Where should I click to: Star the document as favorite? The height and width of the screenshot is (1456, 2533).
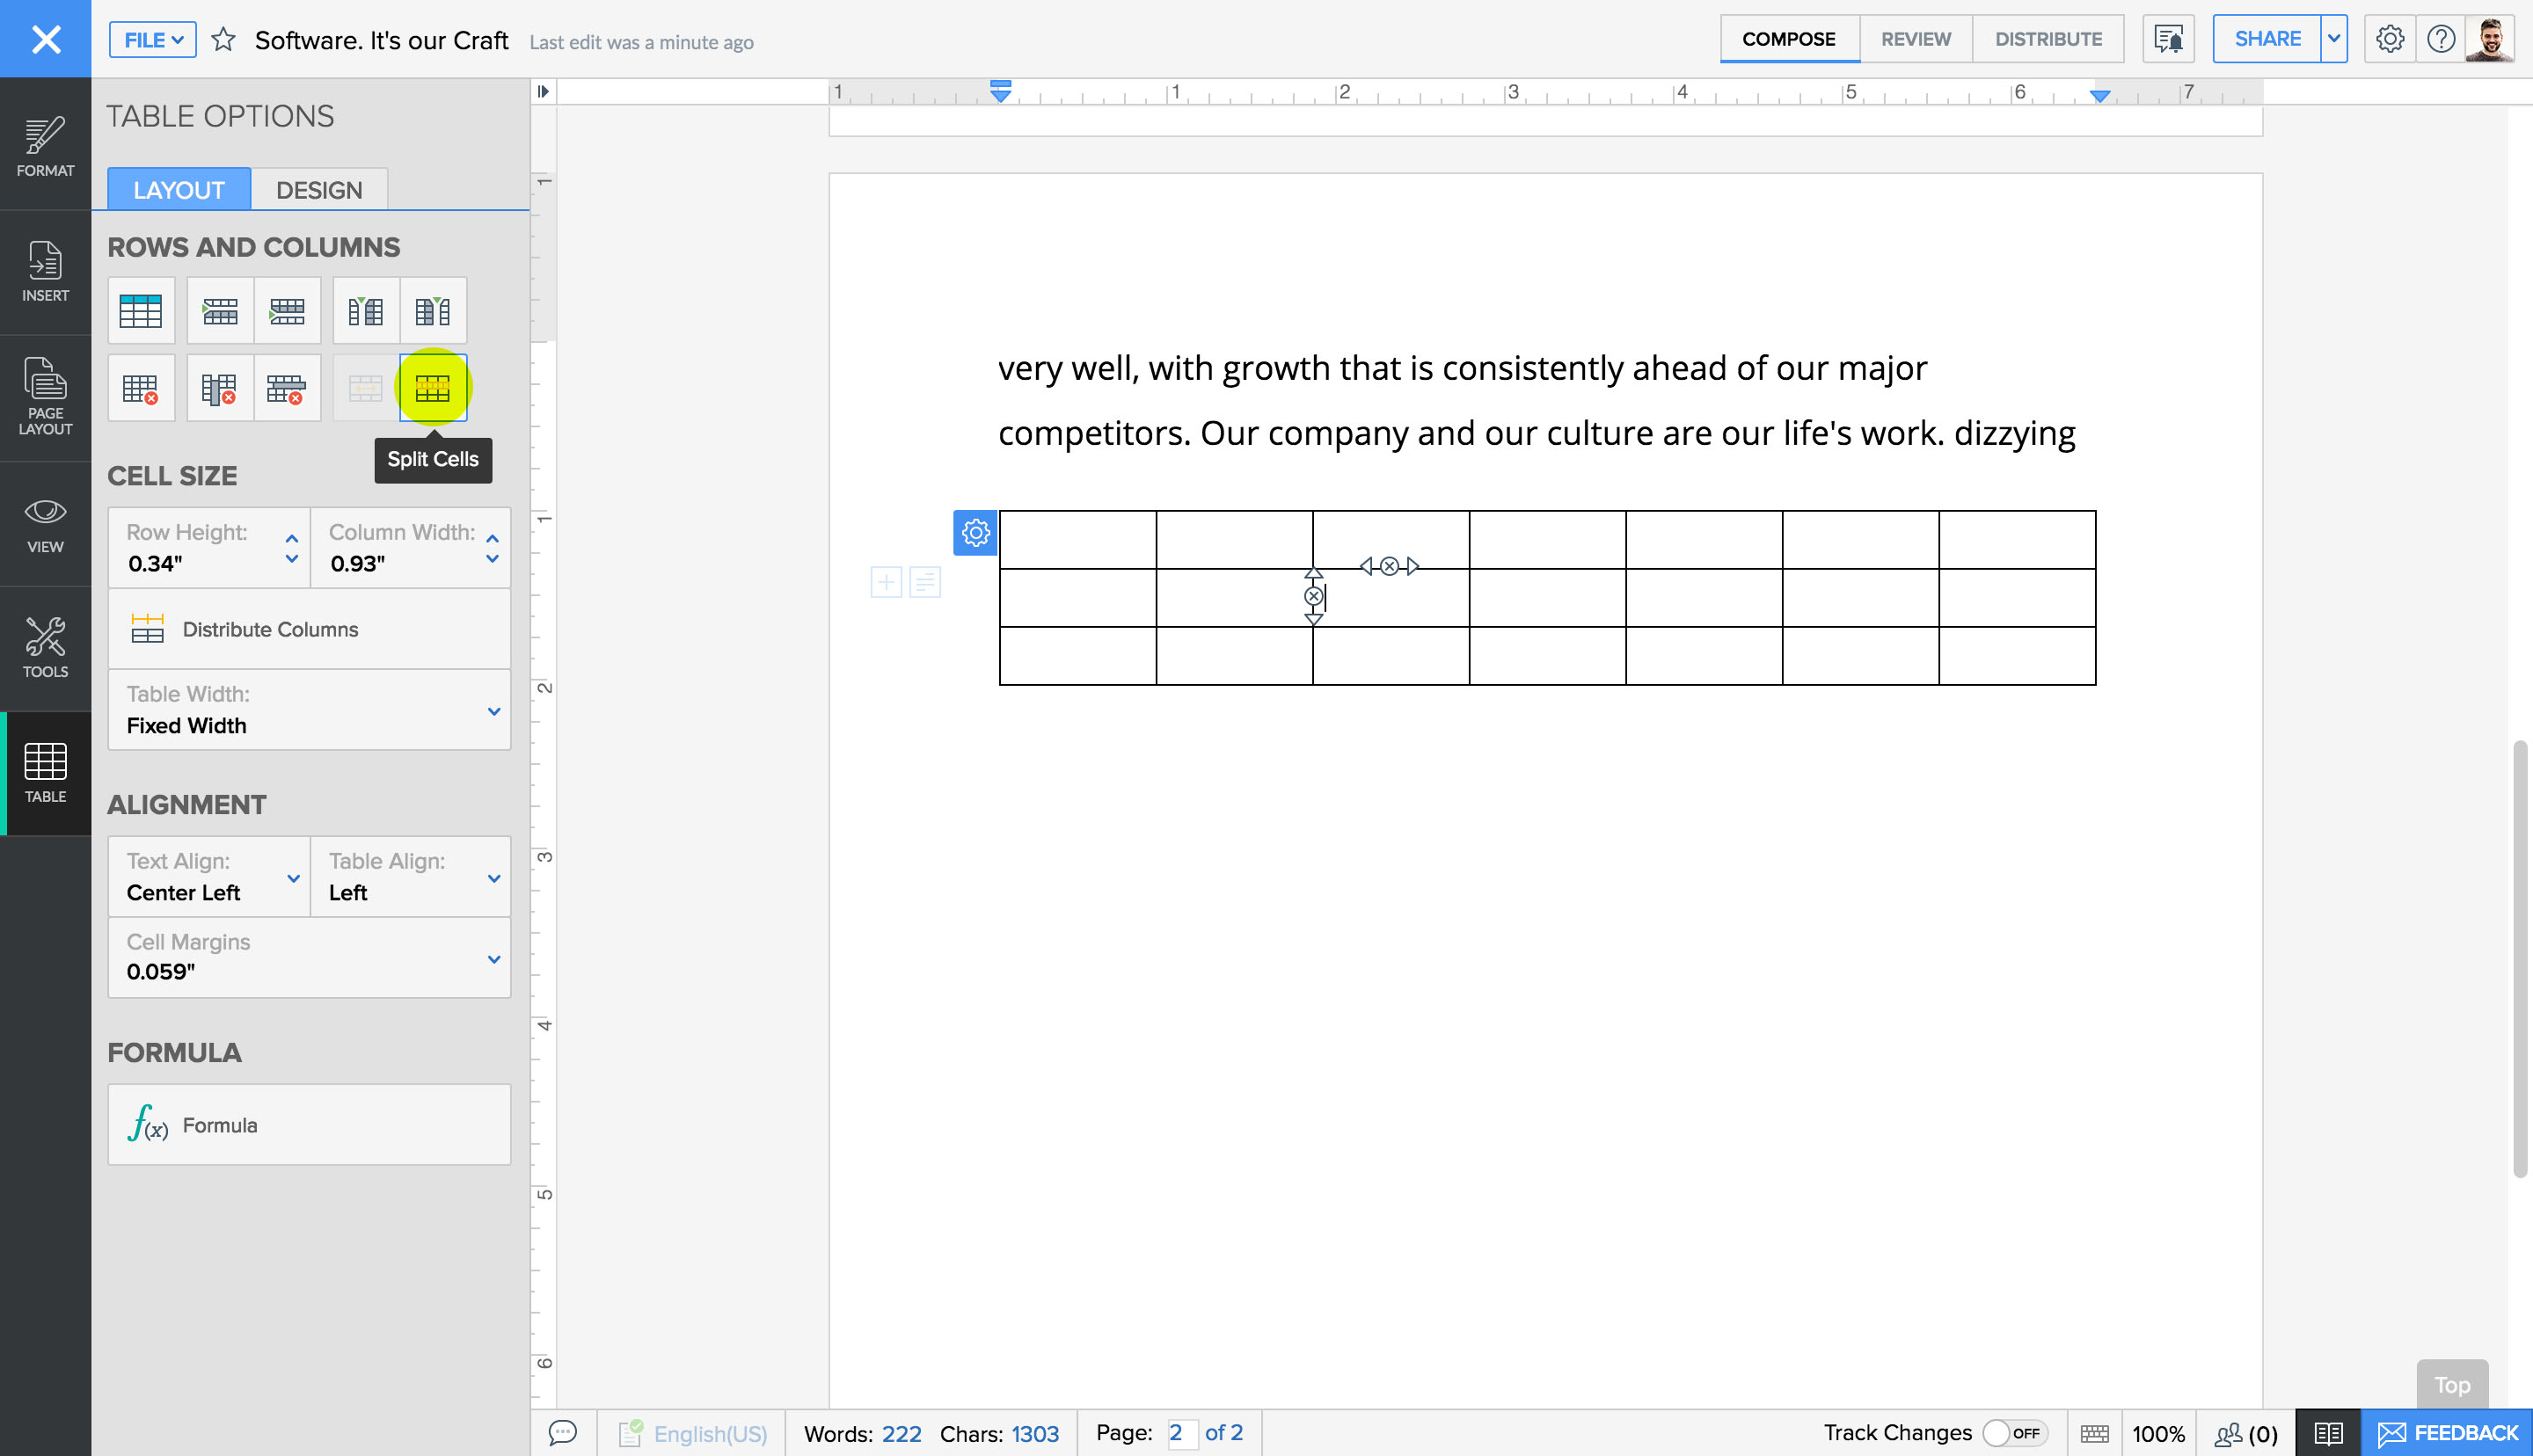pyautogui.click(x=223, y=40)
